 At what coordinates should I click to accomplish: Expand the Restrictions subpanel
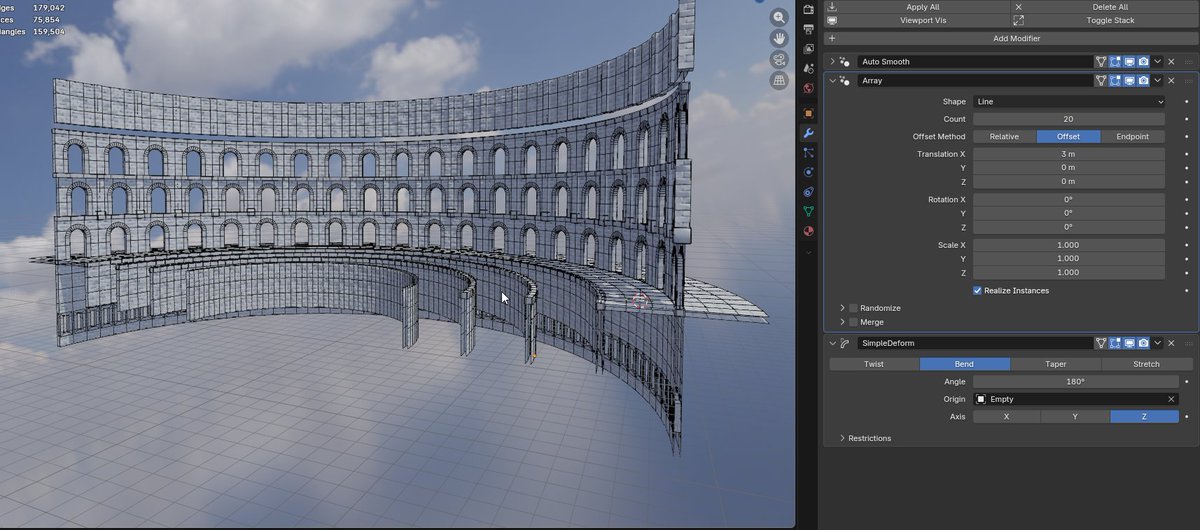coord(842,438)
